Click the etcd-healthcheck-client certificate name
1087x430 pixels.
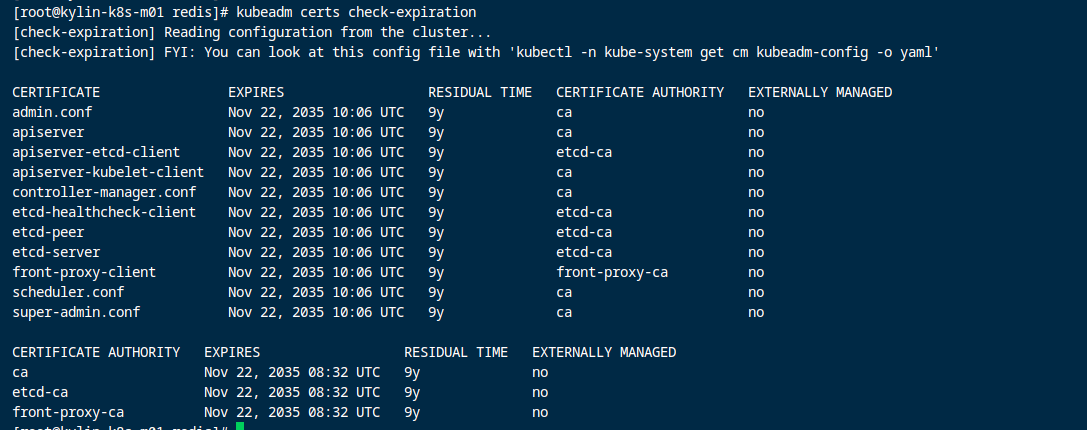click(104, 212)
